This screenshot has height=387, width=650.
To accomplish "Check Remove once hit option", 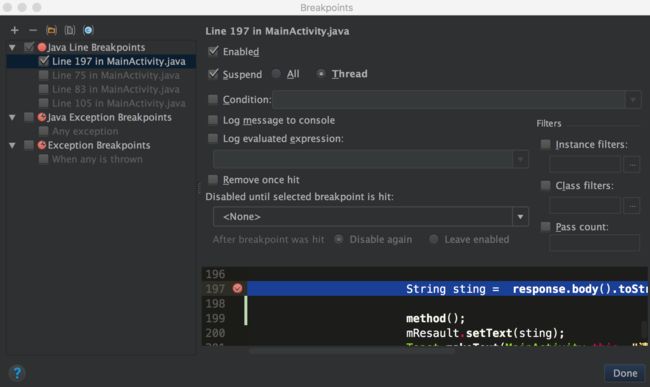I will click(213, 179).
